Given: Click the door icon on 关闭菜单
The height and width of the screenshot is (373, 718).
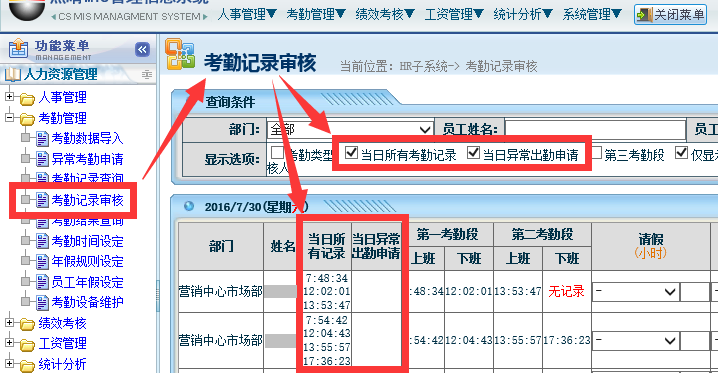Looking at the screenshot, I should tap(644, 15).
